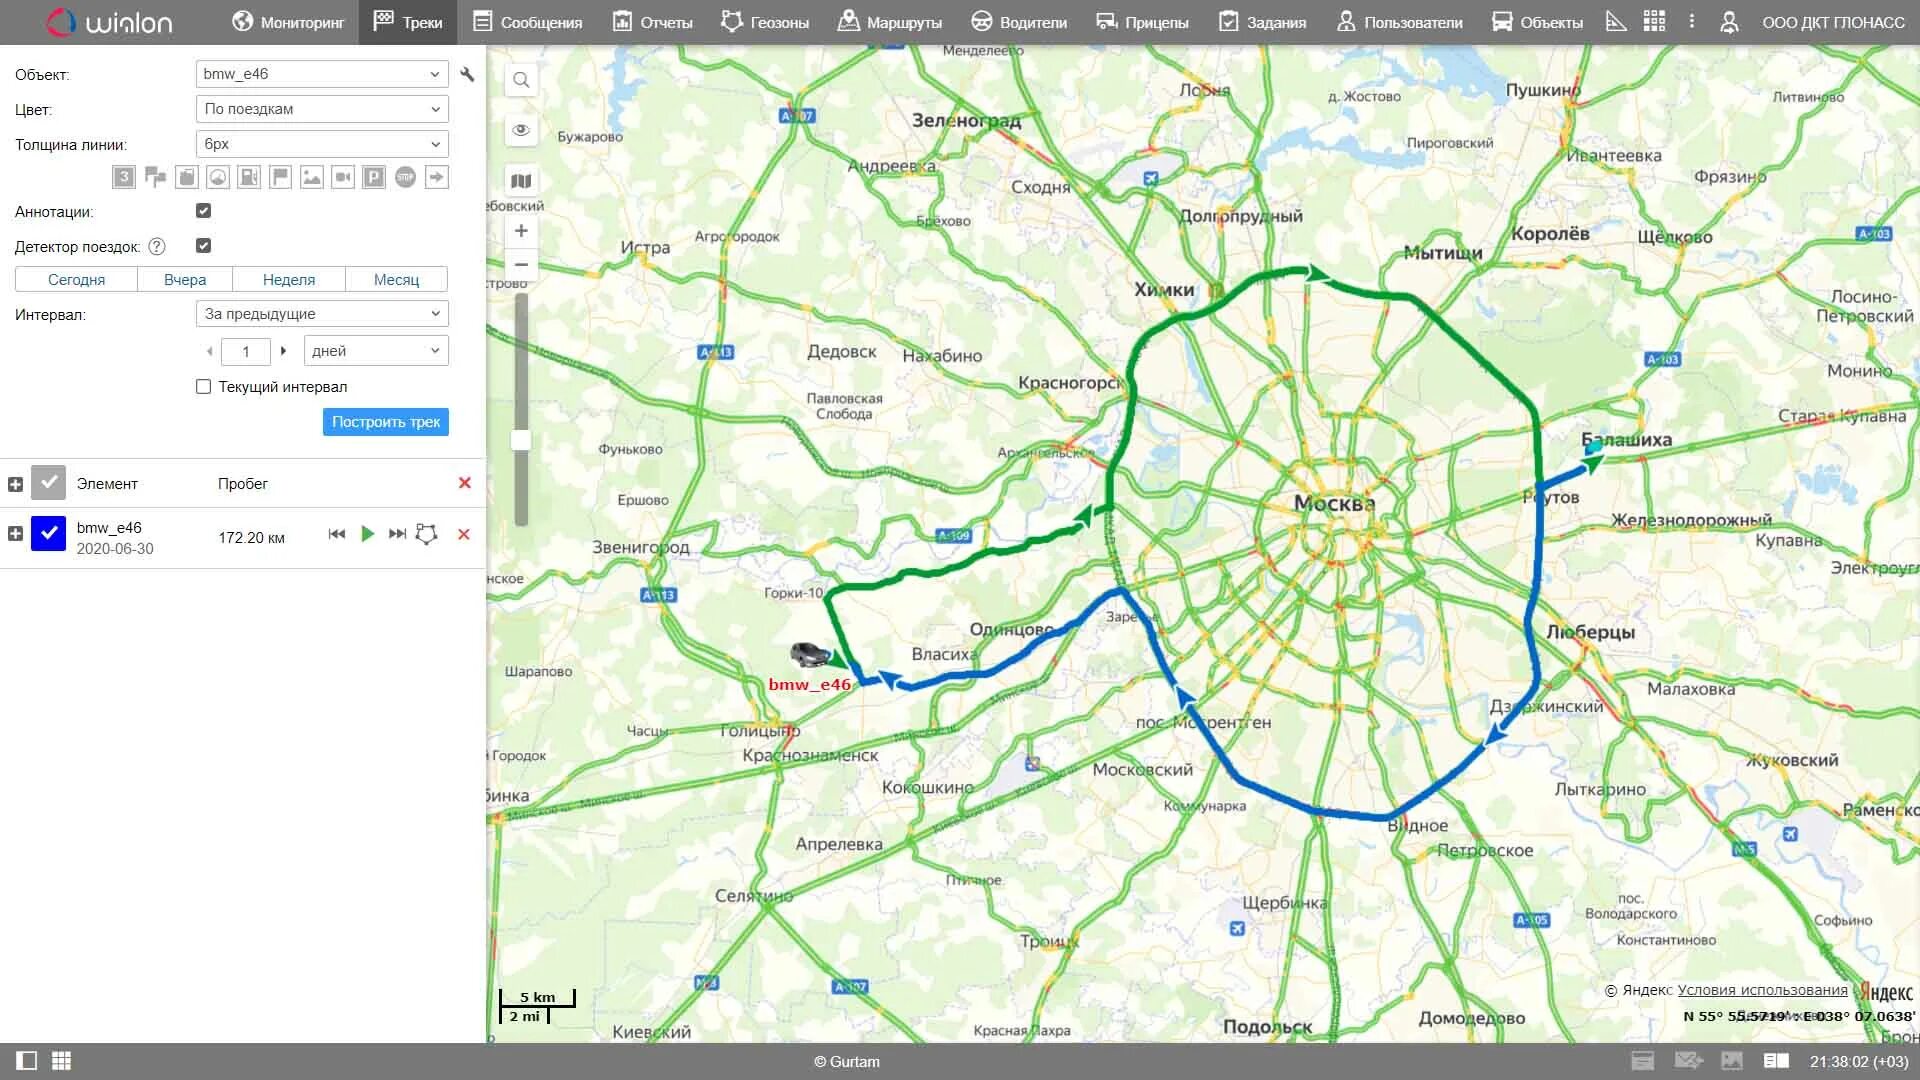Open the Отчеты tab
Screen dimensions: 1920x1080
652,22
